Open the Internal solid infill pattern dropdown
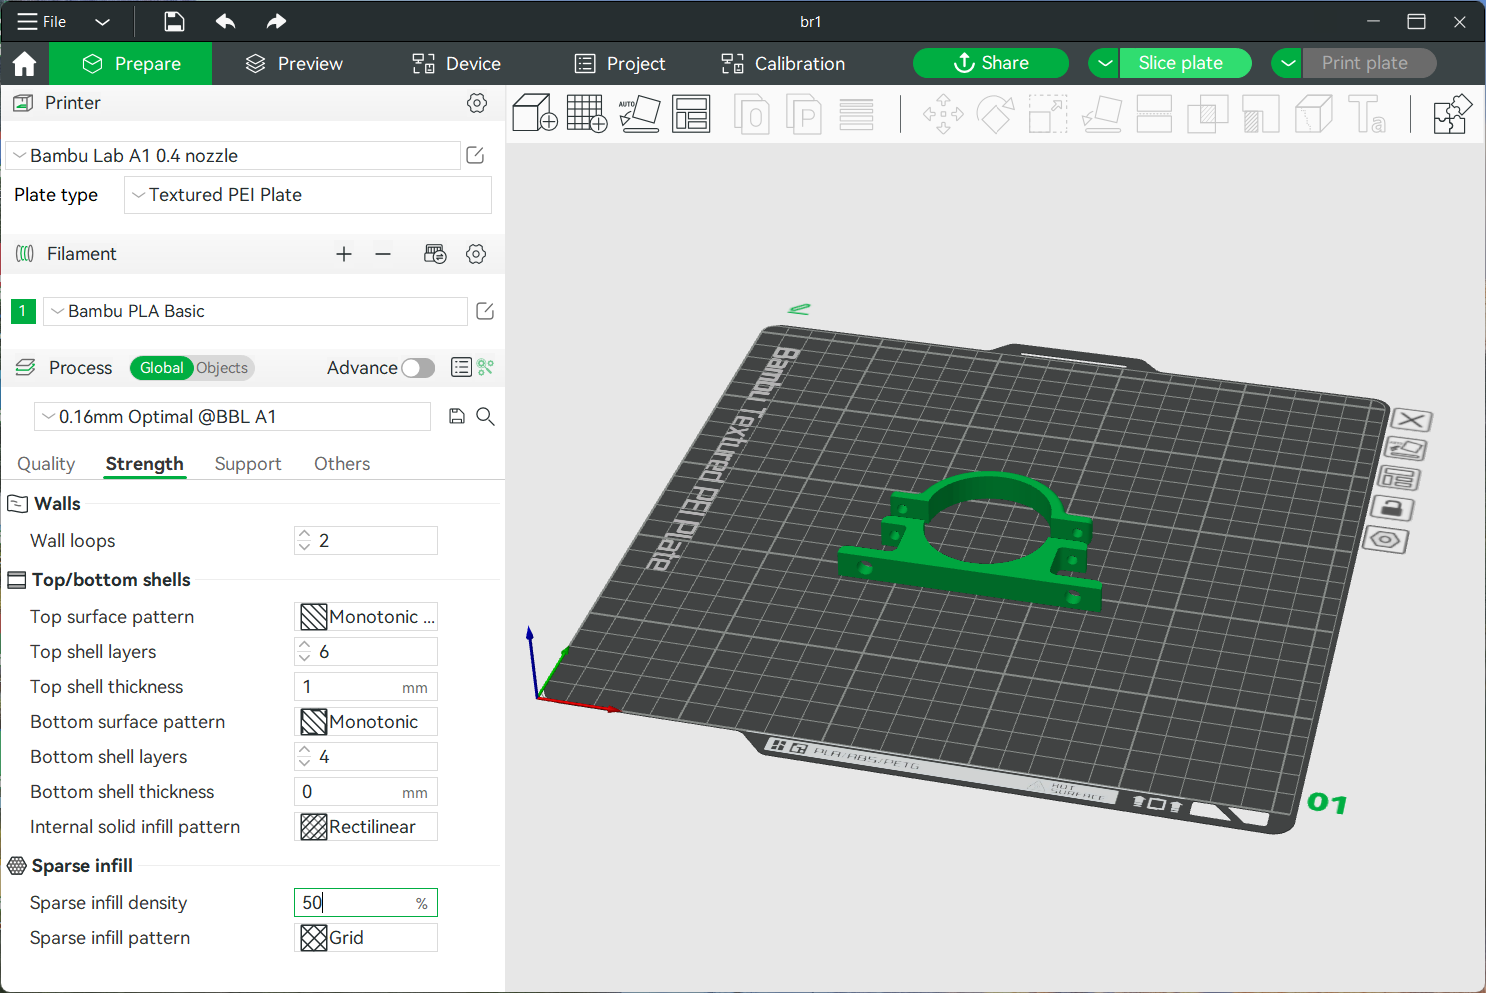This screenshot has height=993, width=1486. [x=367, y=827]
